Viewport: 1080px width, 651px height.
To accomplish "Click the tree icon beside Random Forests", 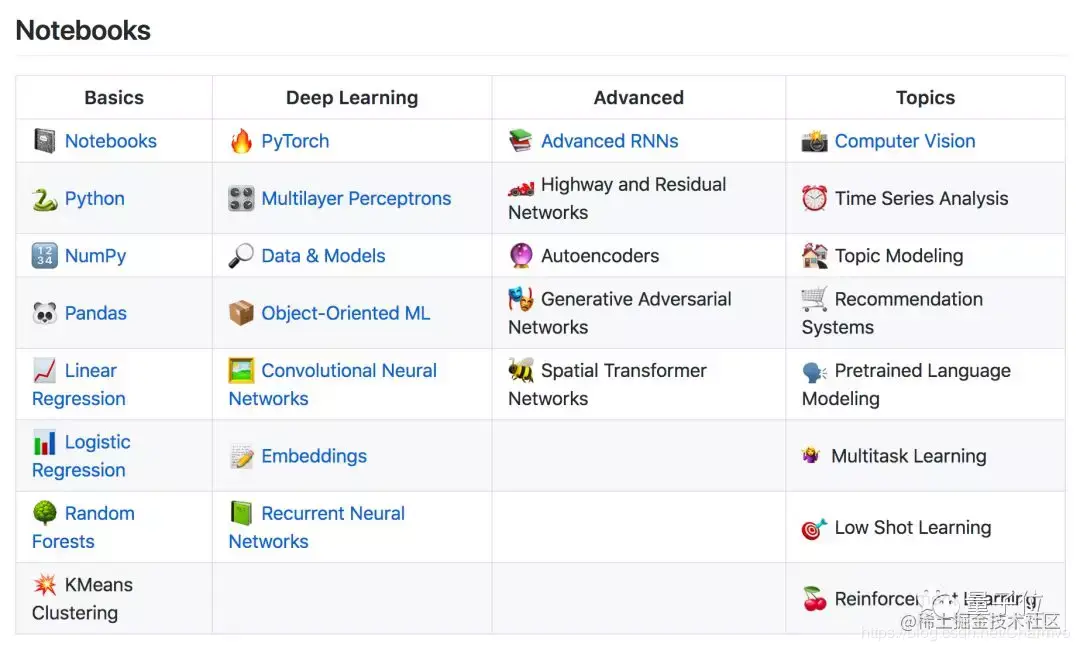I will pos(44,513).
